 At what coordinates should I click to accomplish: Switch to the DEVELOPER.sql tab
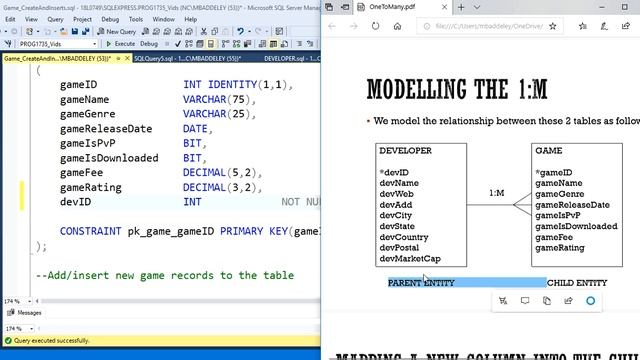(x=291, y=59)
